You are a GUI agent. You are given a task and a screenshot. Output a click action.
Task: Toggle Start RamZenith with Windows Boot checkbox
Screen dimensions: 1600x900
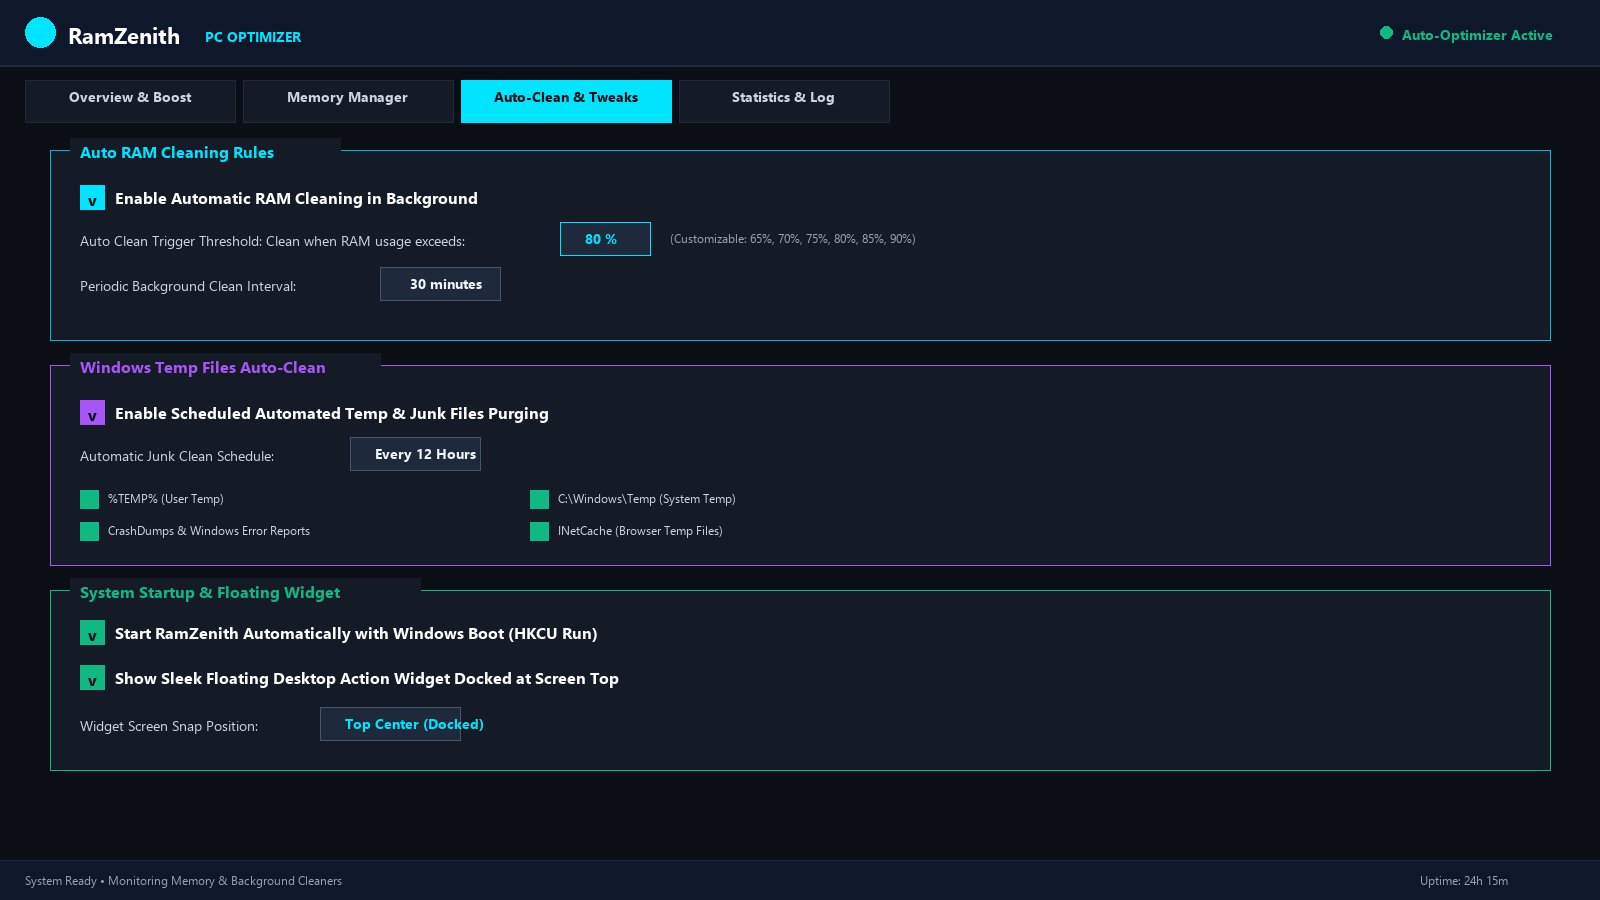pyautogui.click(x=92, y=633)
